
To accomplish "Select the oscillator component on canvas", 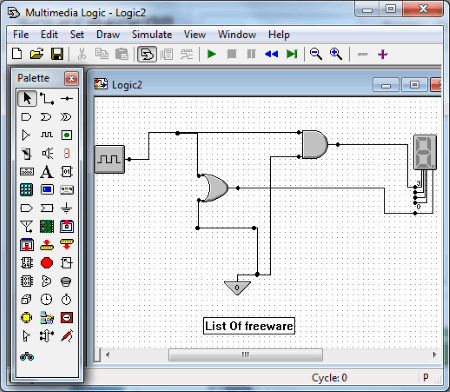I will pos(110,159).
